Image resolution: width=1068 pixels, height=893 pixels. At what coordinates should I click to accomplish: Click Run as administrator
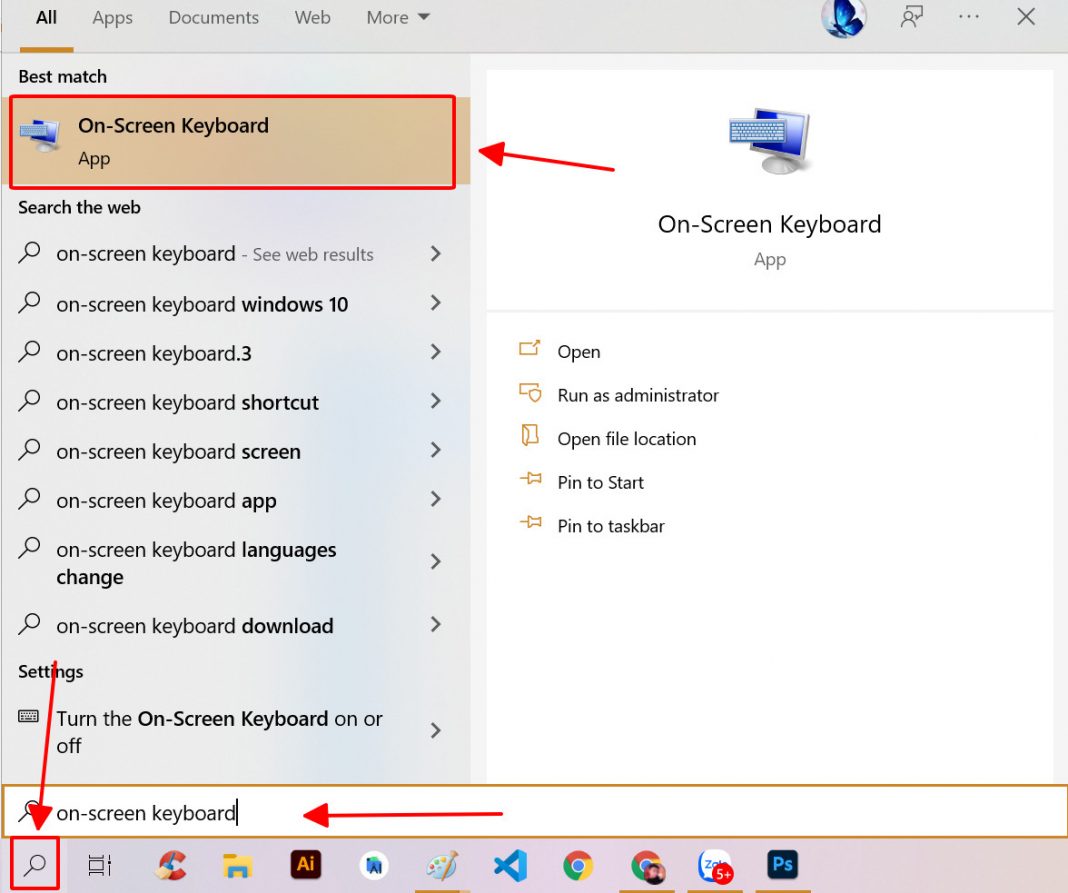[637, 395]
